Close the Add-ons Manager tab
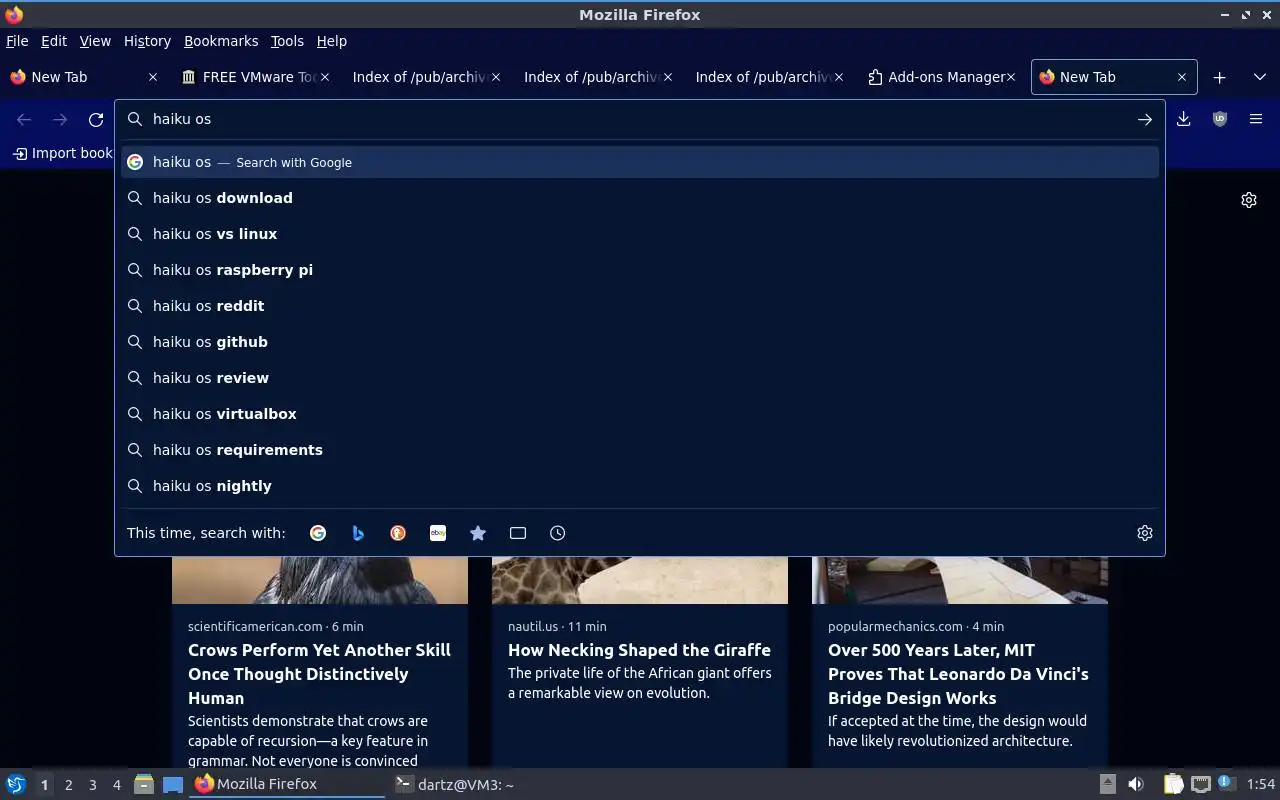The height and width of the screenshot is (800, 1280). (x=1010, y=77)
